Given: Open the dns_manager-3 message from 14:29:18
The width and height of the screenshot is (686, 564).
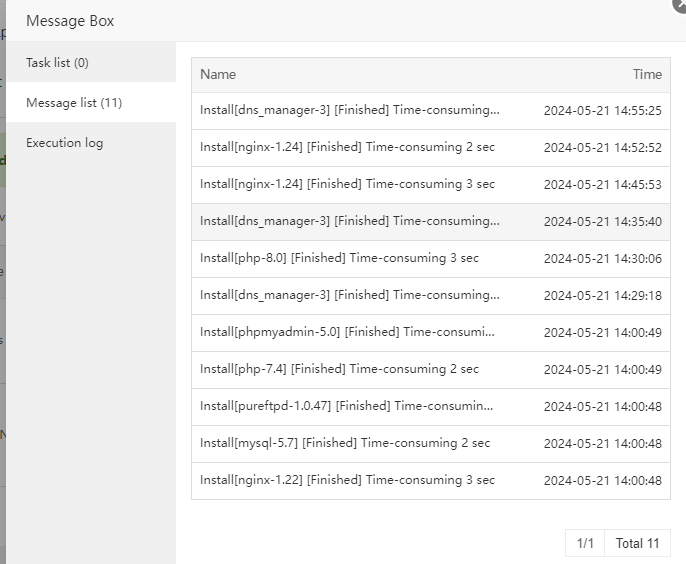Looking at the screenshot, I should click(x=349, y=295).
